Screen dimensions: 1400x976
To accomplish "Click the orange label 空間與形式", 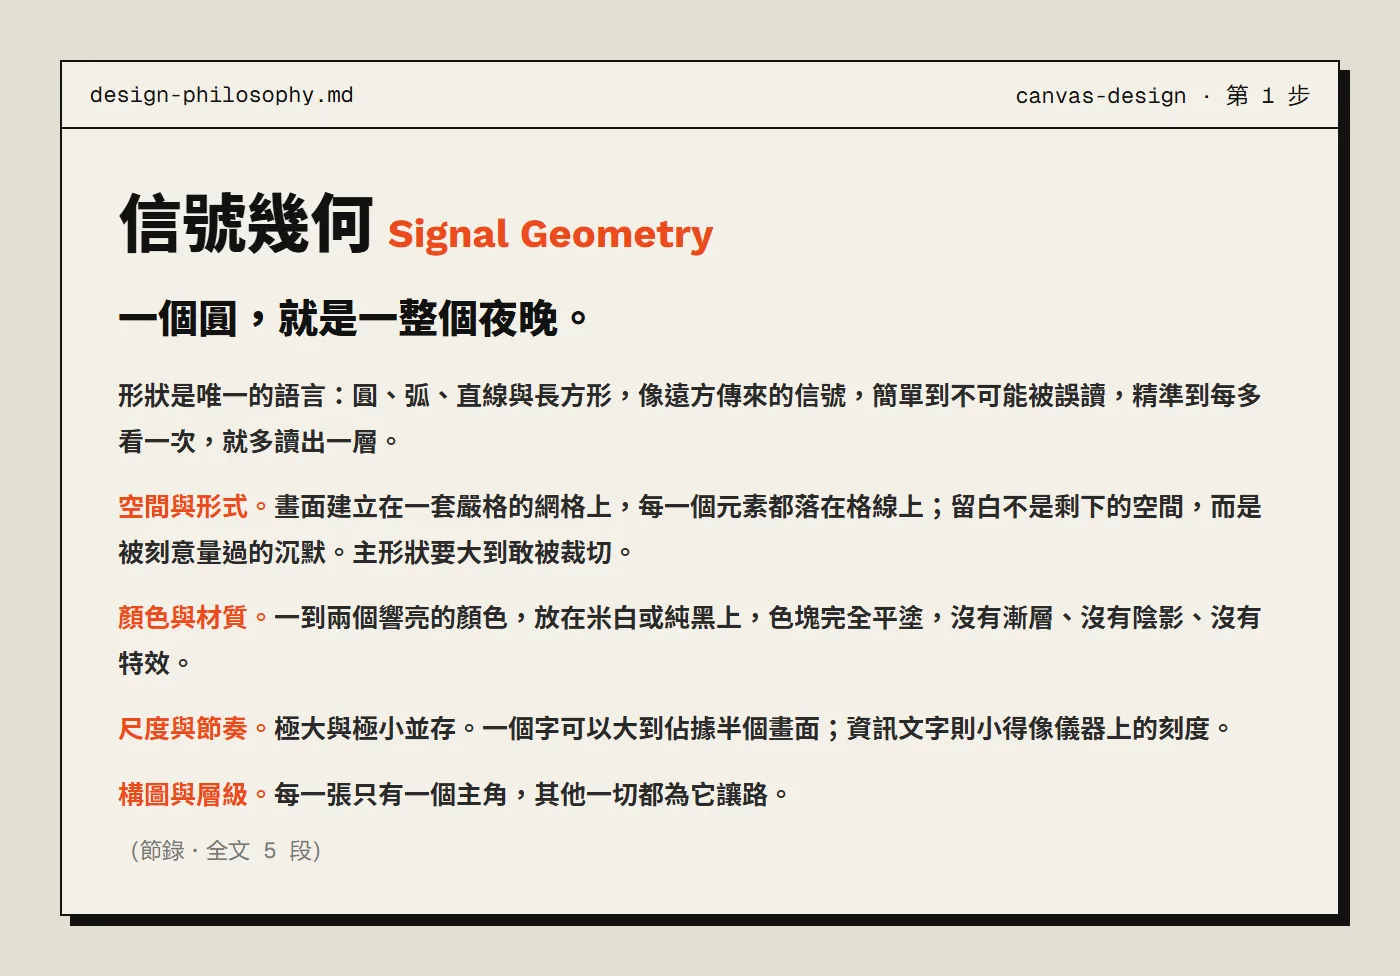I will point(183,507).
